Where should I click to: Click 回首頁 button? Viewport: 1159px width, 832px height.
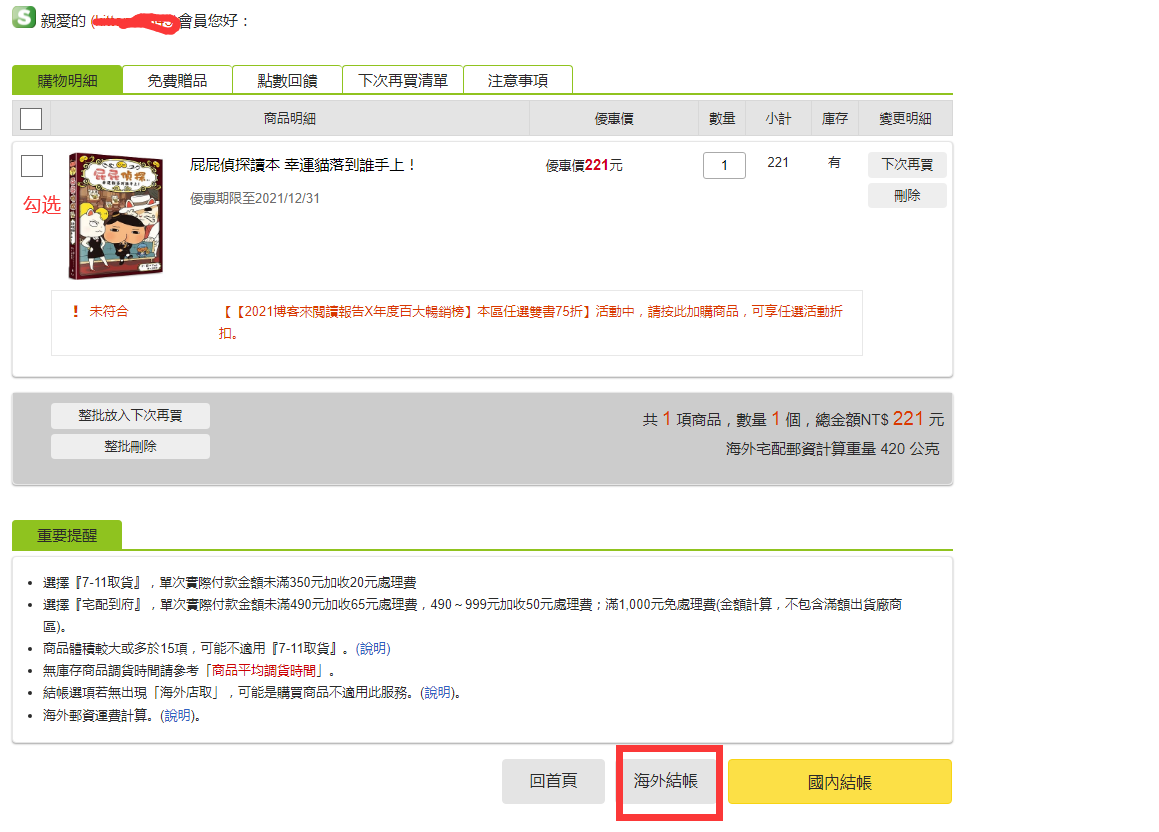pos(553,781)
